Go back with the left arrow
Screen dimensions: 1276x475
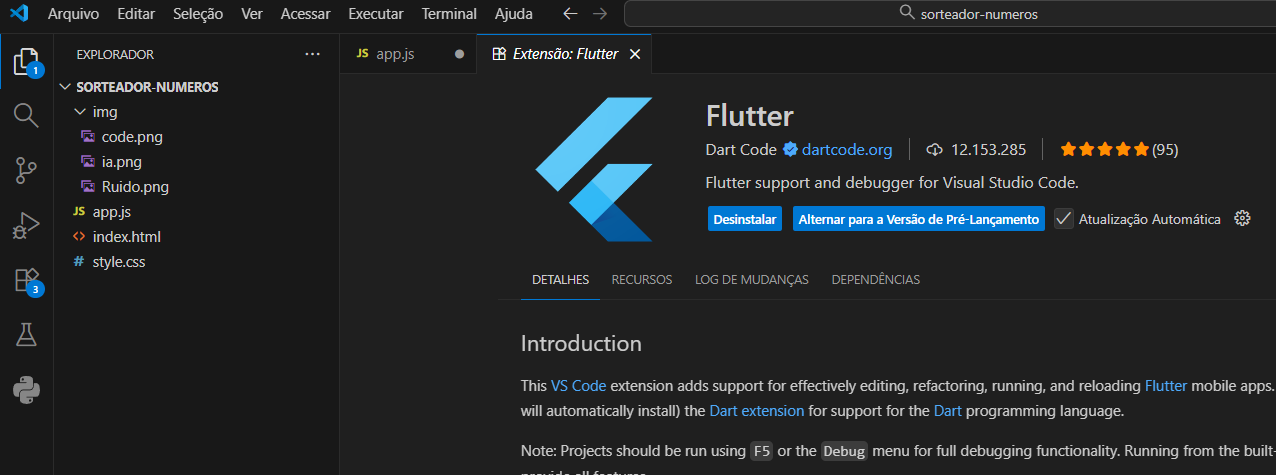click(570, 14)
